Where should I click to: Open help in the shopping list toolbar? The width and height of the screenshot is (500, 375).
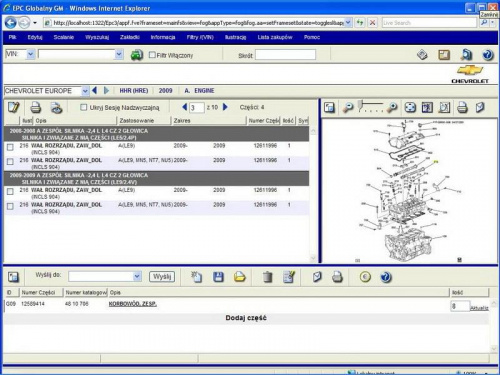386,277
